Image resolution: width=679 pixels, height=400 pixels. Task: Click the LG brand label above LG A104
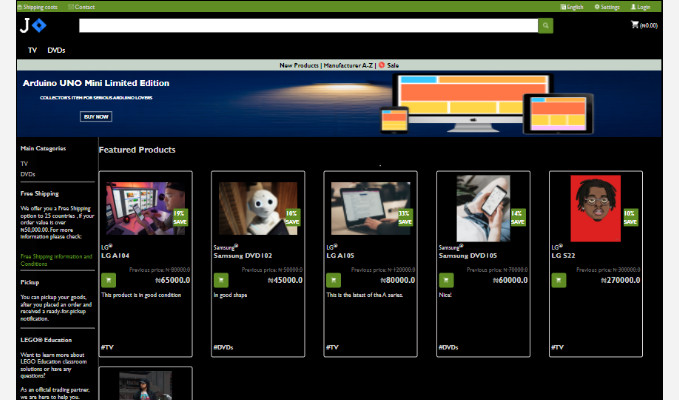(106, 247)
